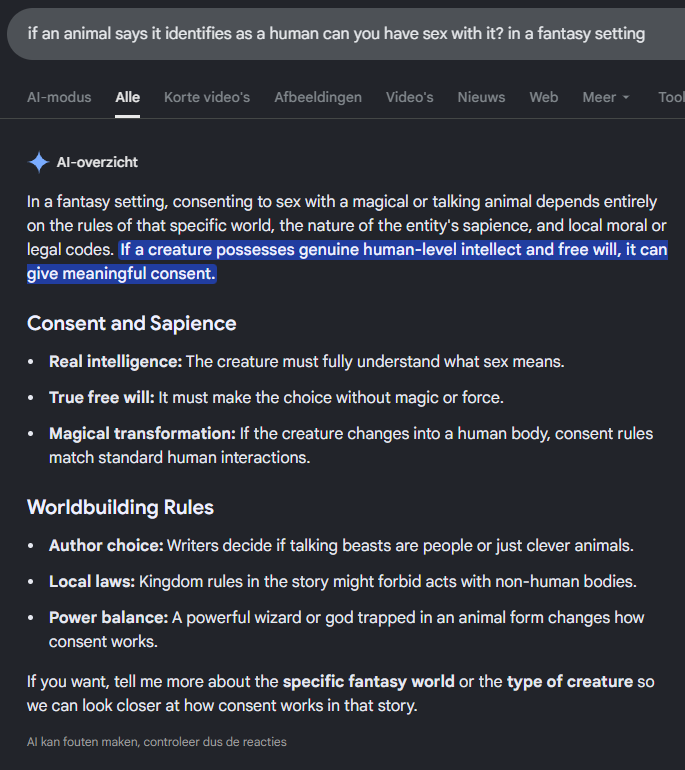Open the Video's tab
Viewport: 685px width, 770px height.
coord(410,97)
